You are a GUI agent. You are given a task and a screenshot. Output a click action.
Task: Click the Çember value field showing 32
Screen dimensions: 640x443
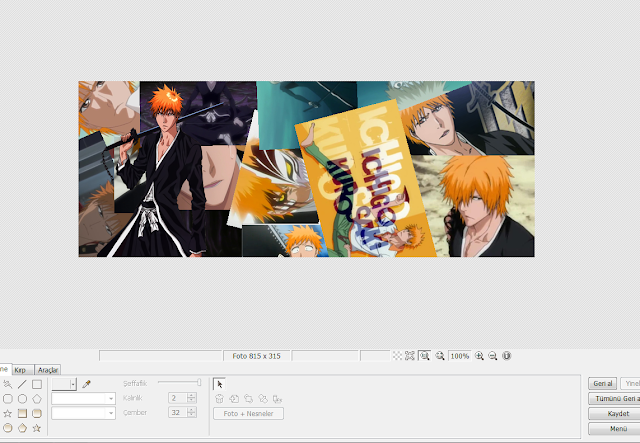click(178, 412)
